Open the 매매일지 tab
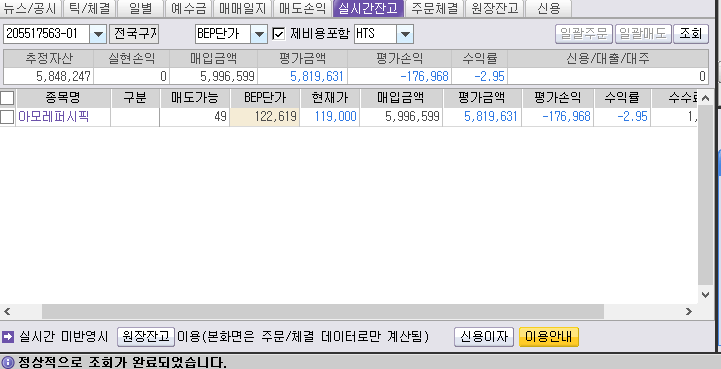The width and height of the screenshot is (721, 369). click(242, 8)
